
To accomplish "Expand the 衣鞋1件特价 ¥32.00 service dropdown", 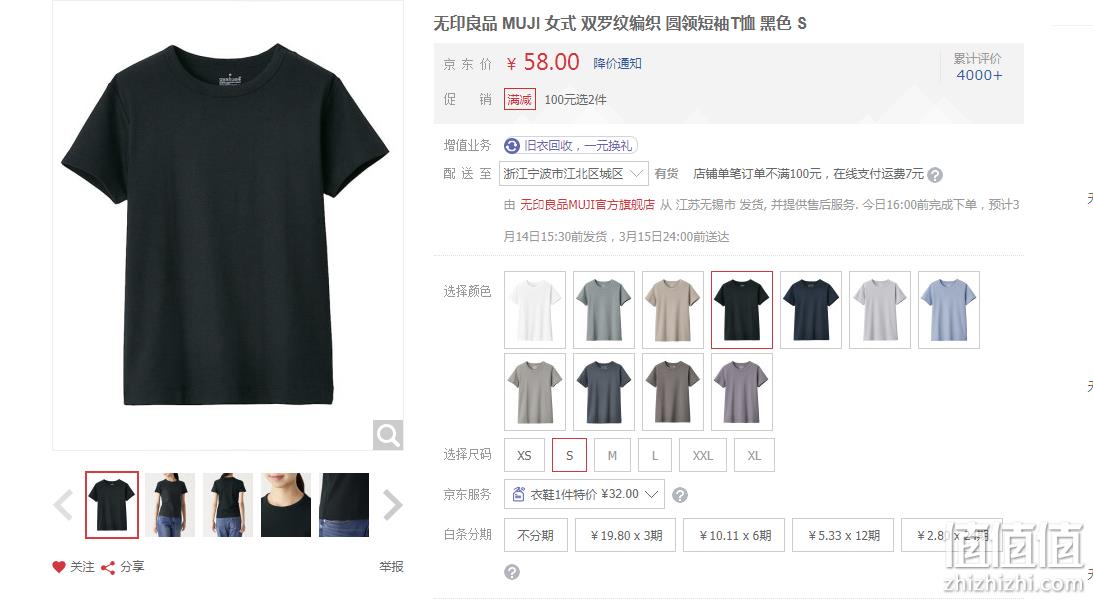I will click(584, 494).
